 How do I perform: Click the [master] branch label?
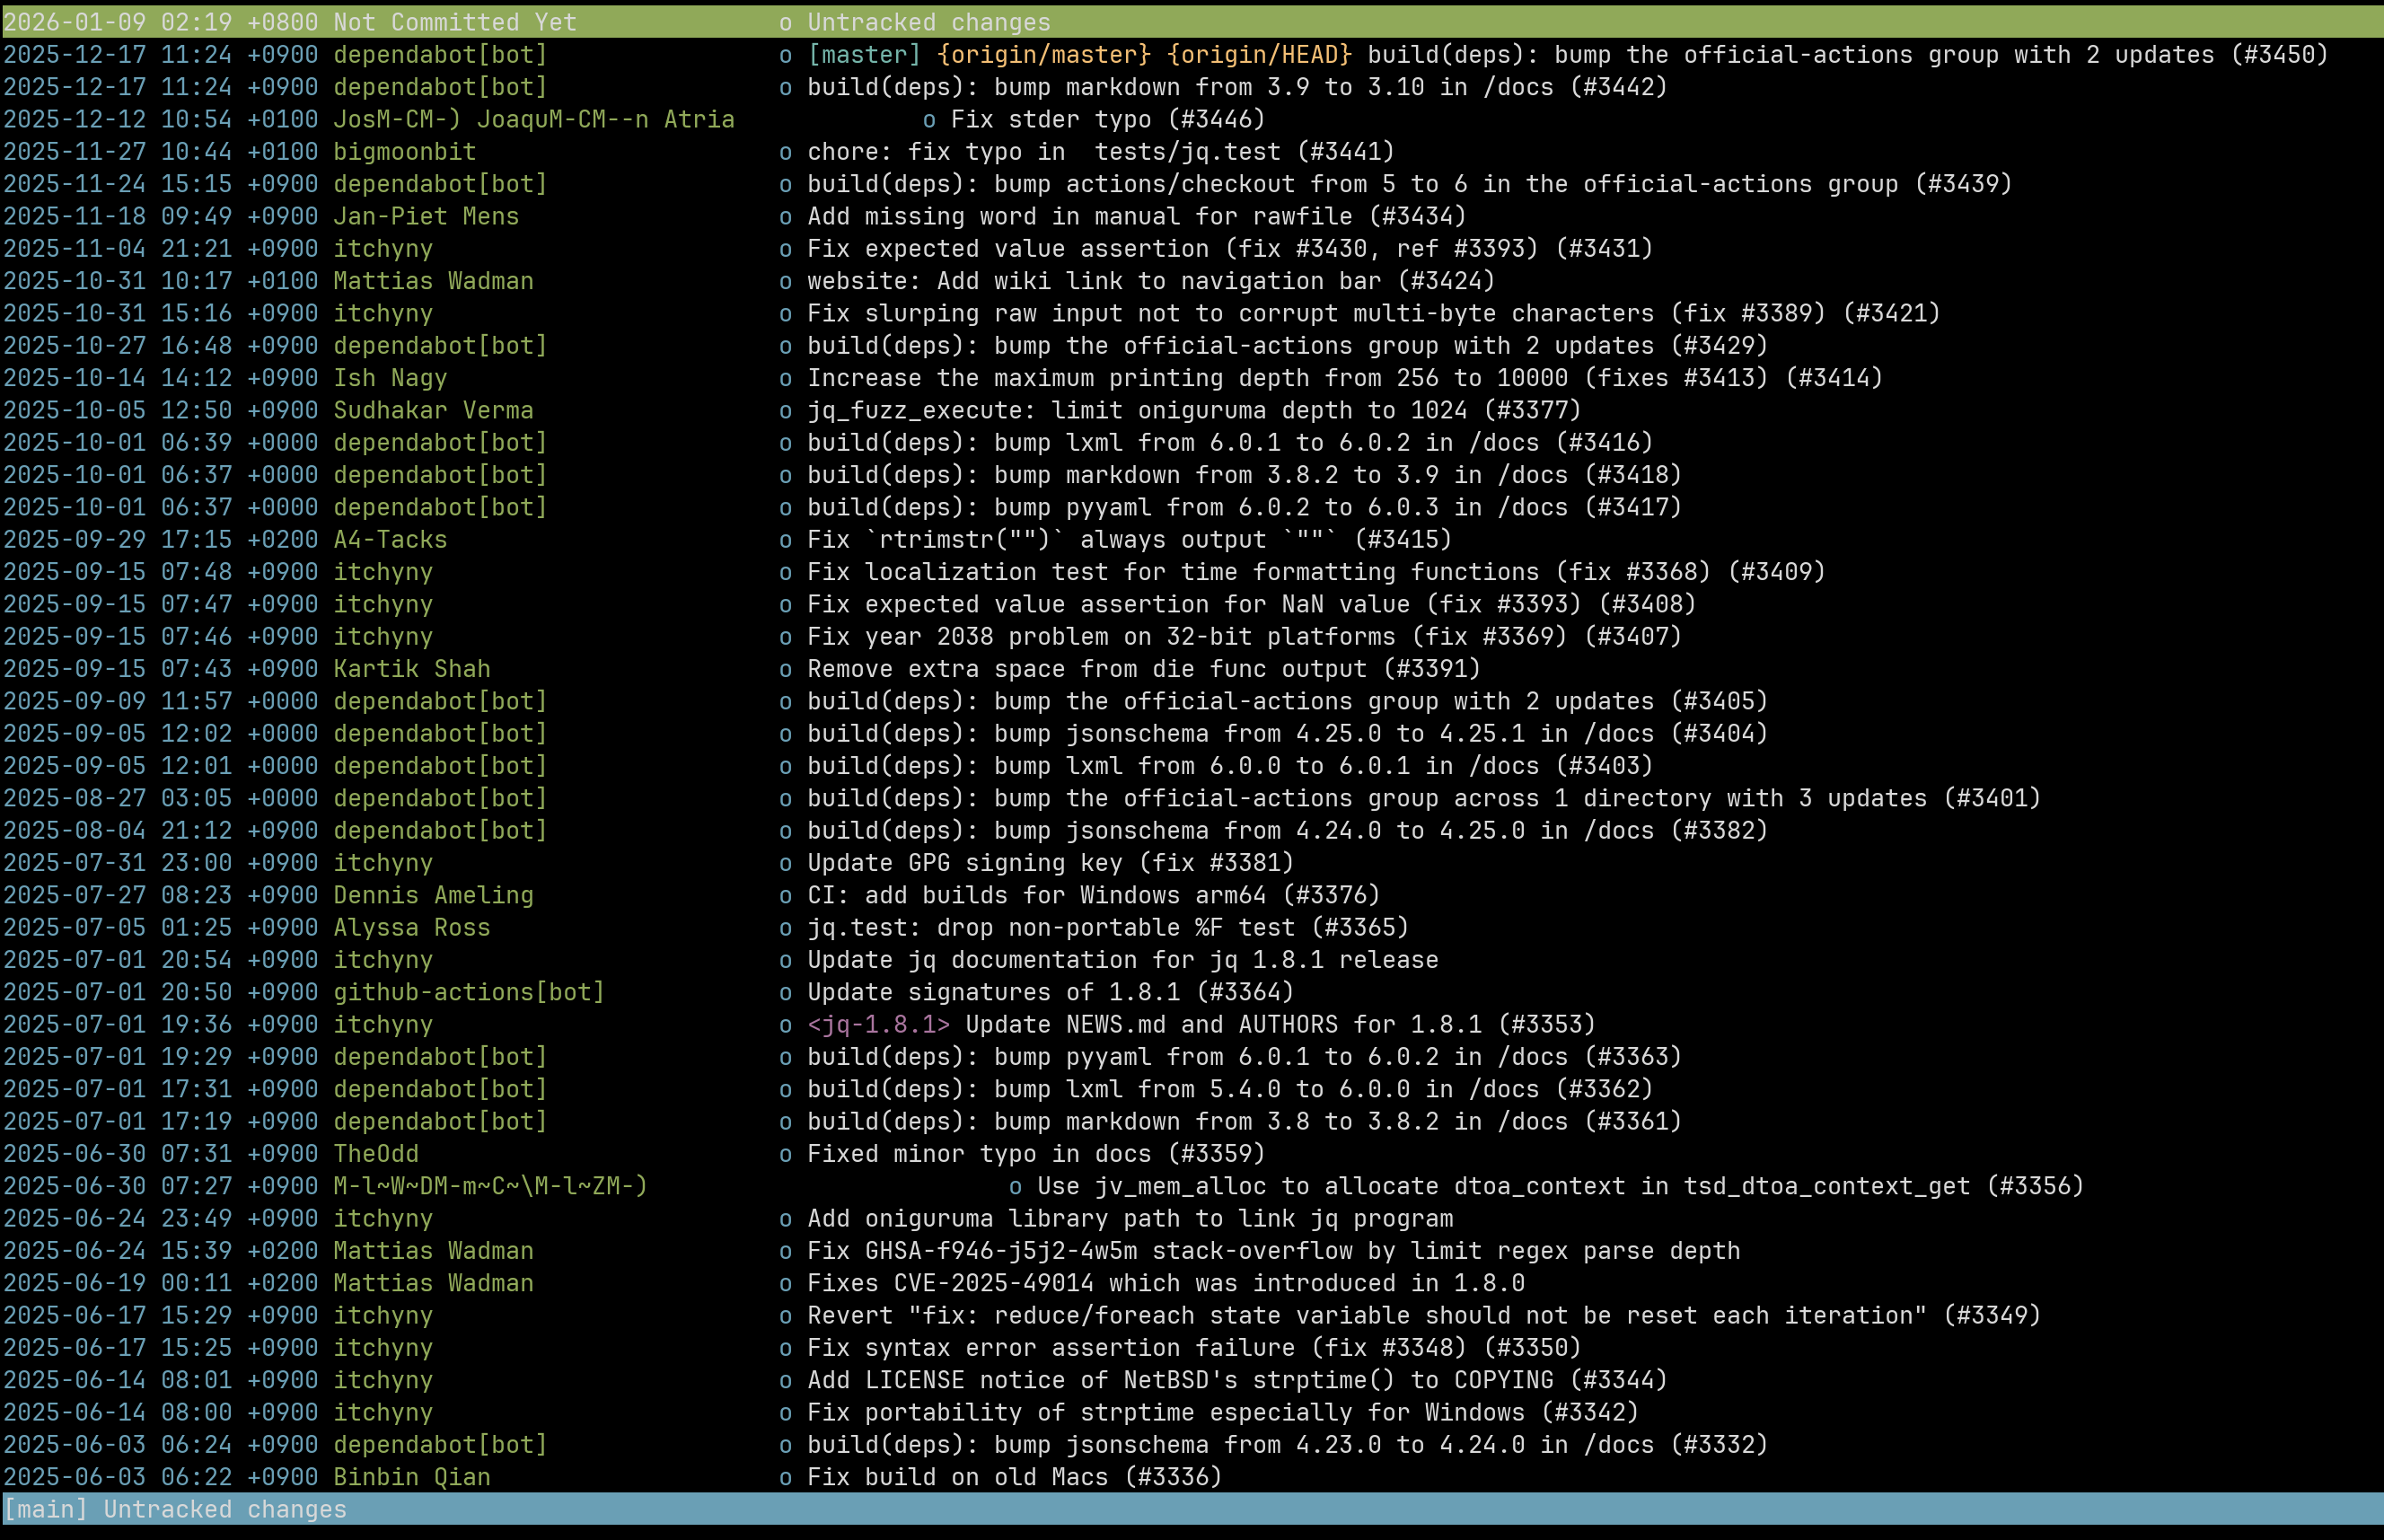tap(863, 55)
